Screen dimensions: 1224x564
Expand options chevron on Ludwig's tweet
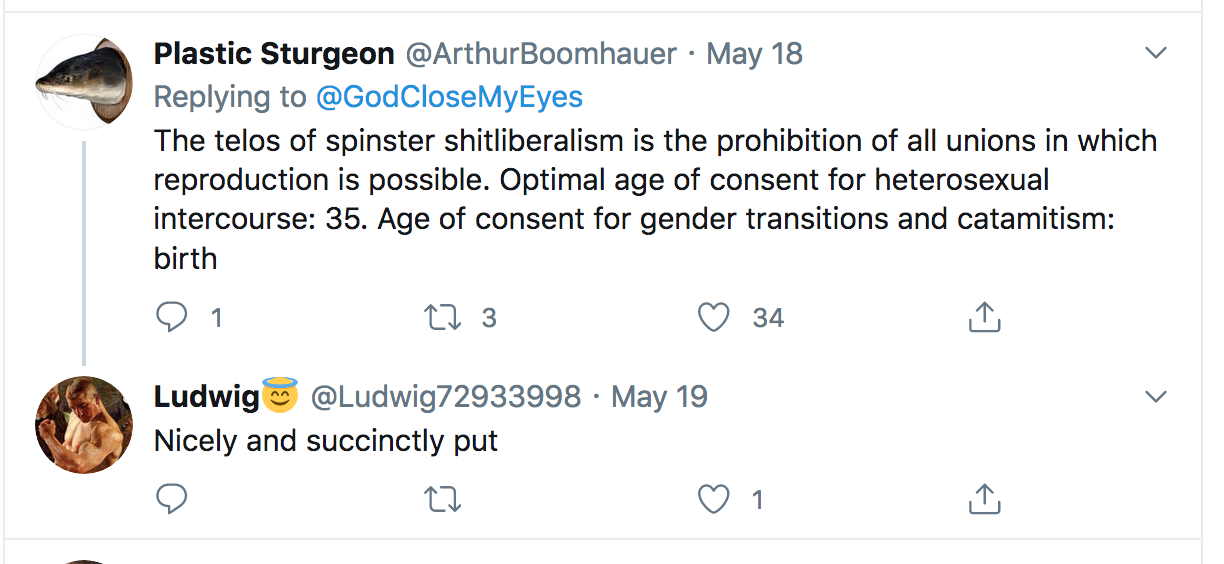tap(1155, 397)
